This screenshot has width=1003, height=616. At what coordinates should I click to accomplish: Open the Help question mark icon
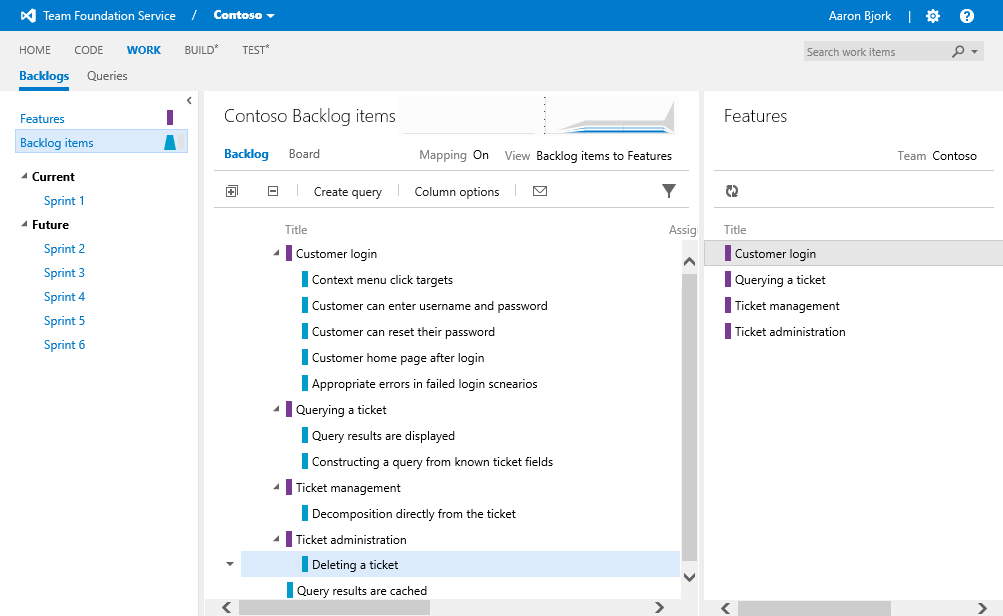pos(965,16)
